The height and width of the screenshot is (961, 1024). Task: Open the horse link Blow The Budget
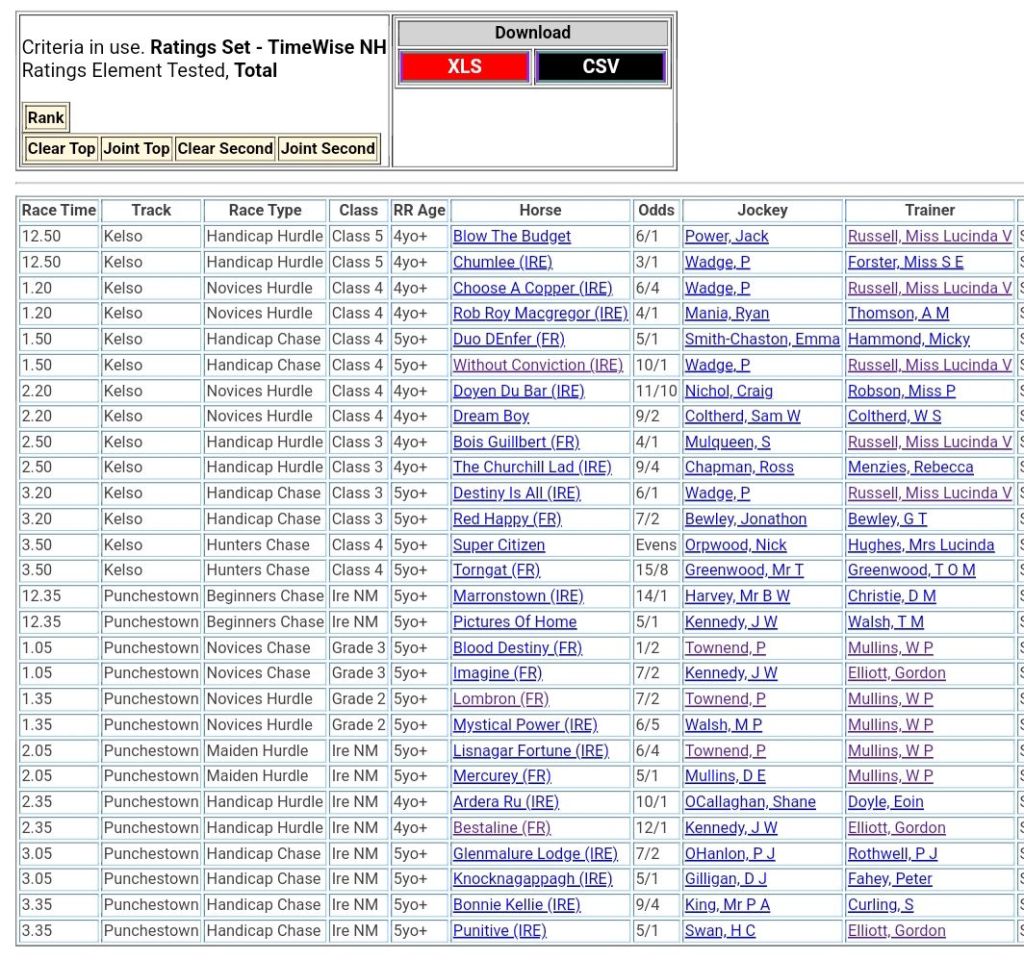[x=511, y=237]
